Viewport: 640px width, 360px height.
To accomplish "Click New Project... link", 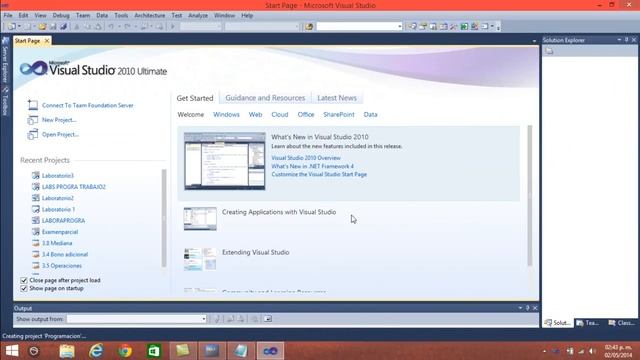I will click(59, 120).
